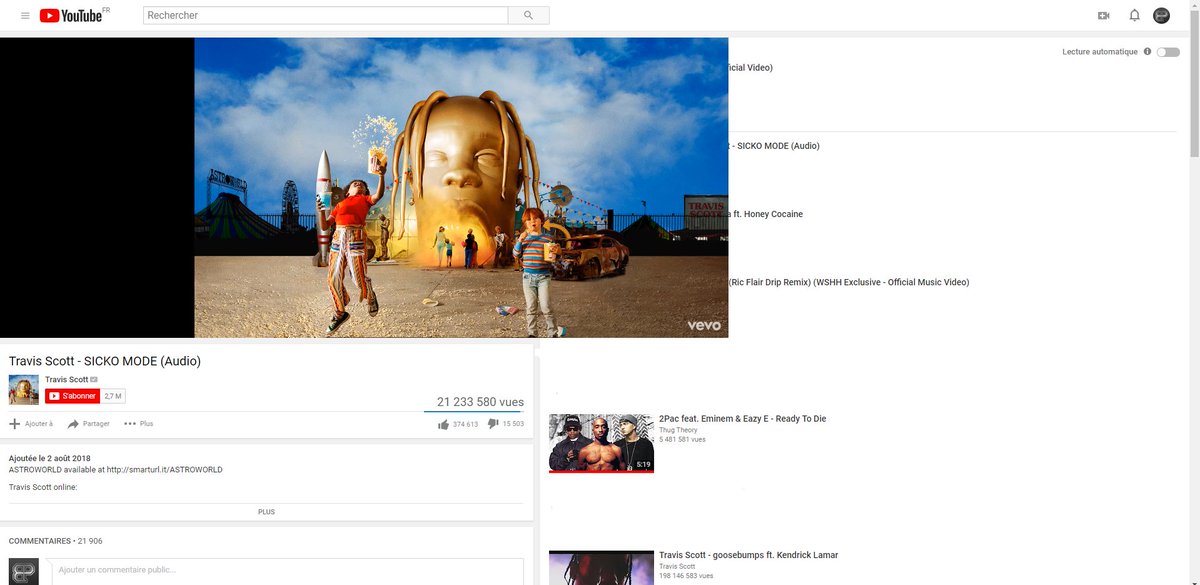Click the 198 146 583 vues text

(686, 576)
